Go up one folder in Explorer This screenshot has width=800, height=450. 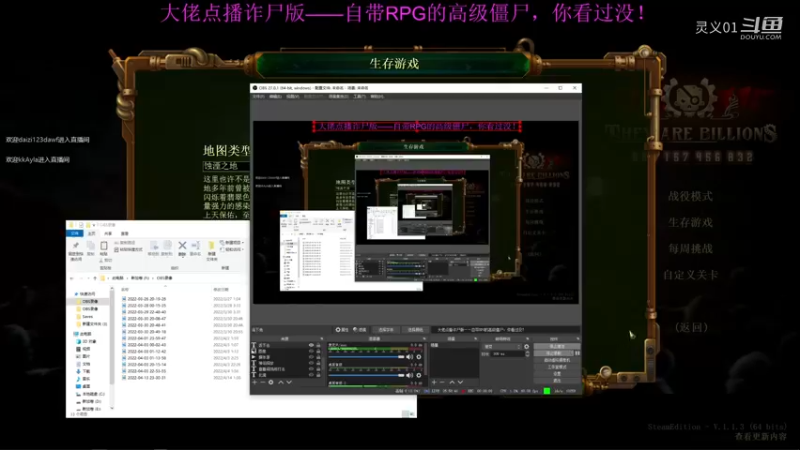[x=95, y=278]
